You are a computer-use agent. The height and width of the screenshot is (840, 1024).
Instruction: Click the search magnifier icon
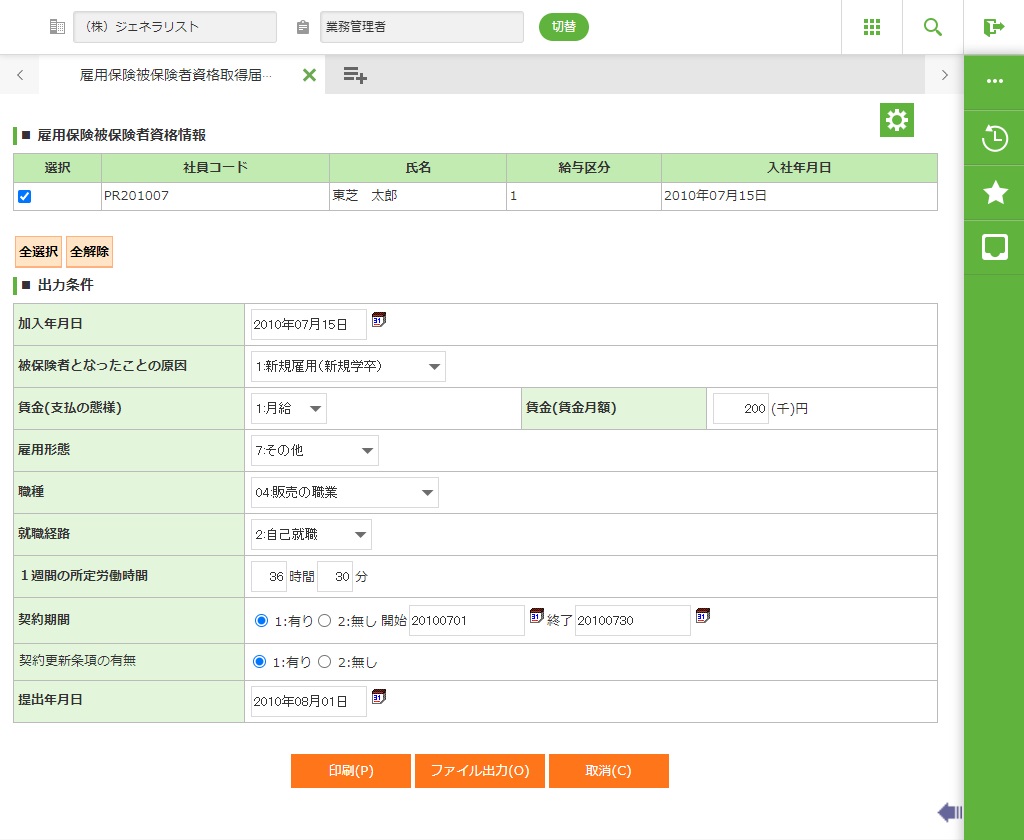click(933, 27)
